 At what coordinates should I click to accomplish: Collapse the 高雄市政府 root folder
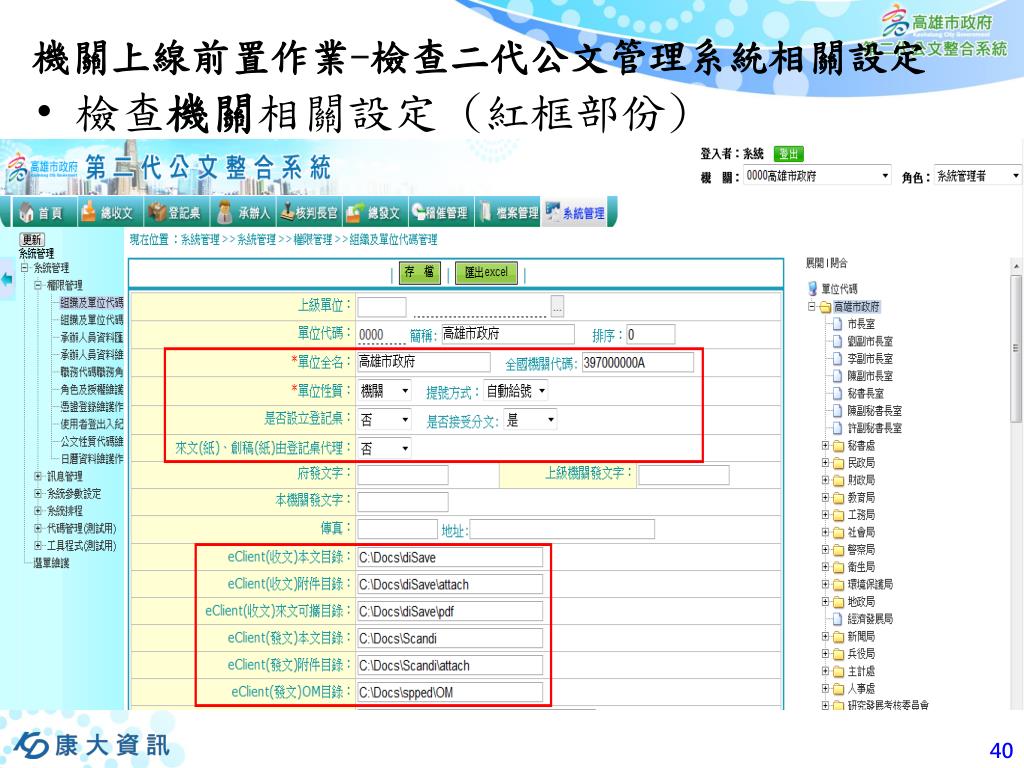812,306
